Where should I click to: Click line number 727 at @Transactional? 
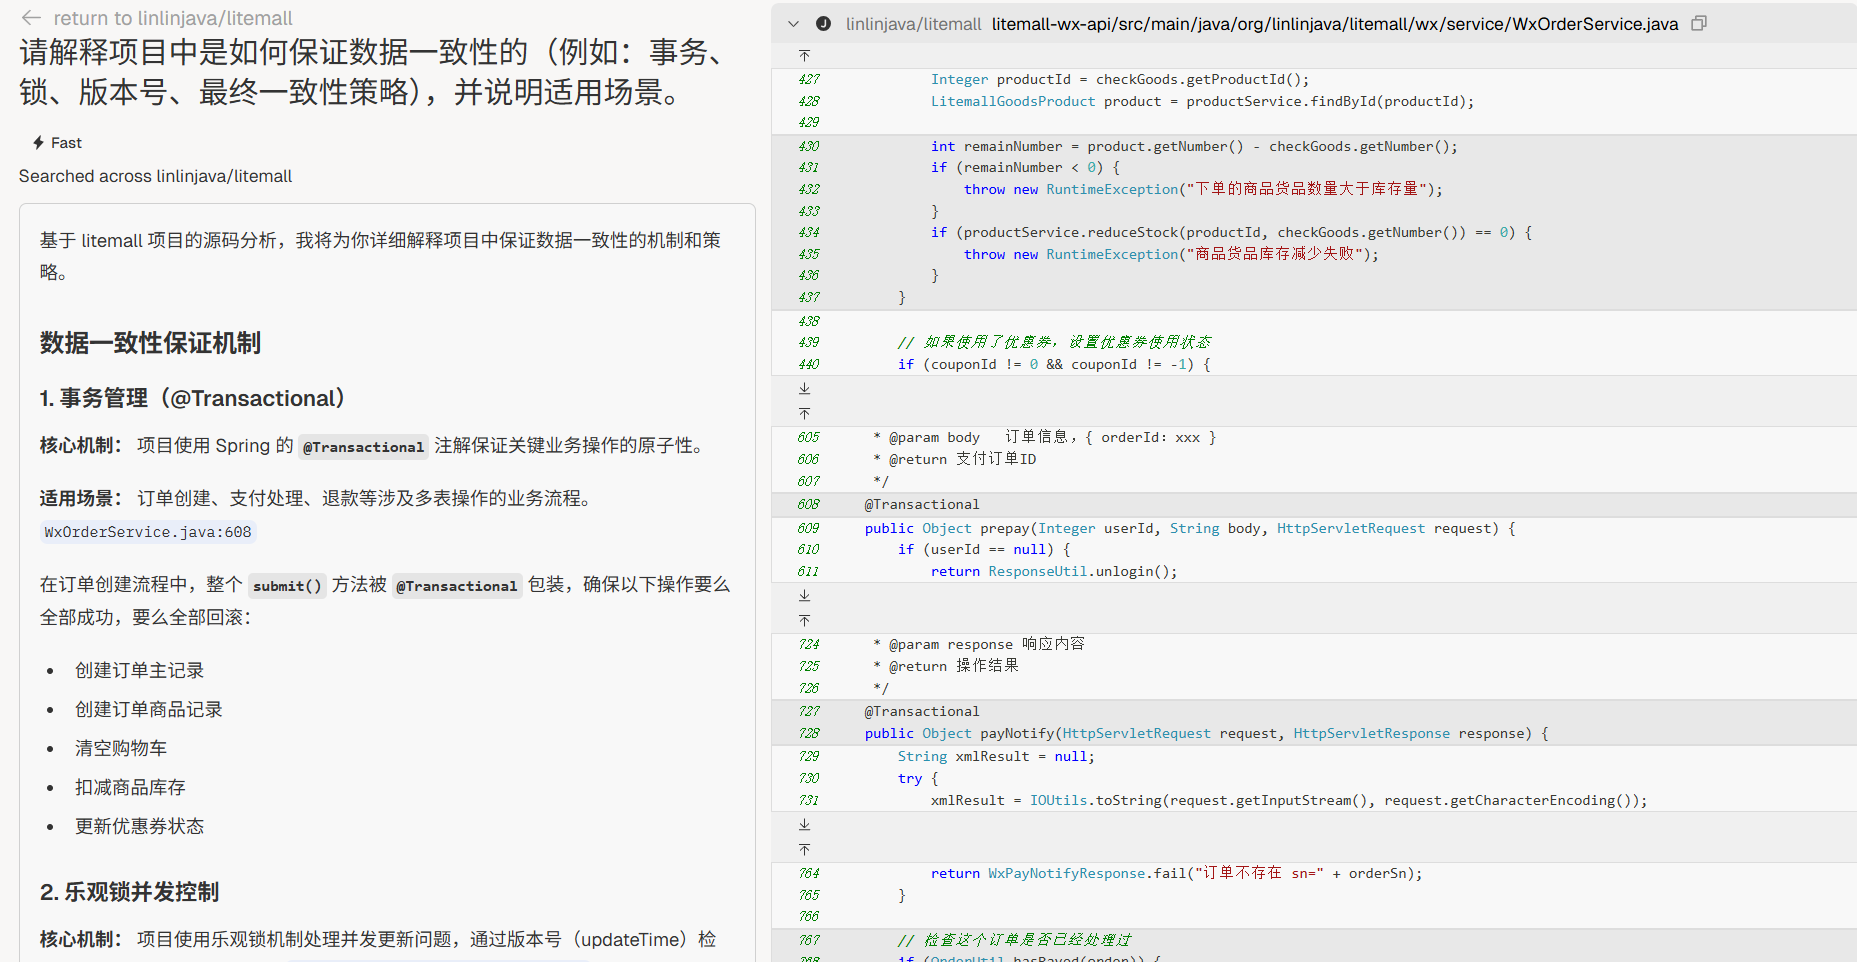pyautogui.click(x=808, y=712)
